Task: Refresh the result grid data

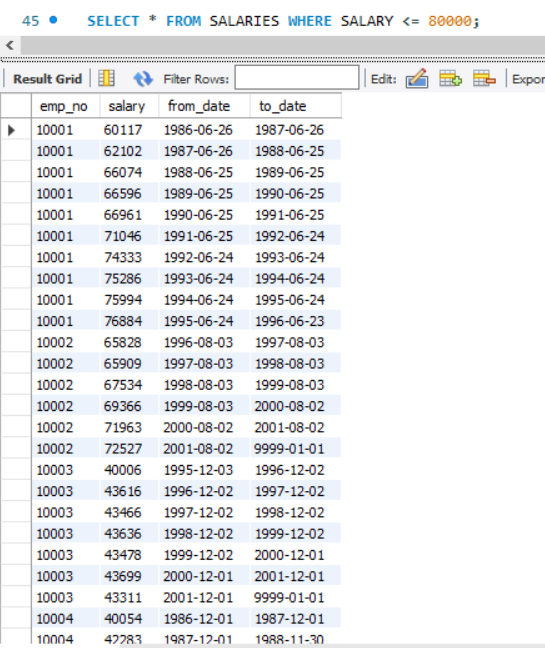Action: coord(143,79)
